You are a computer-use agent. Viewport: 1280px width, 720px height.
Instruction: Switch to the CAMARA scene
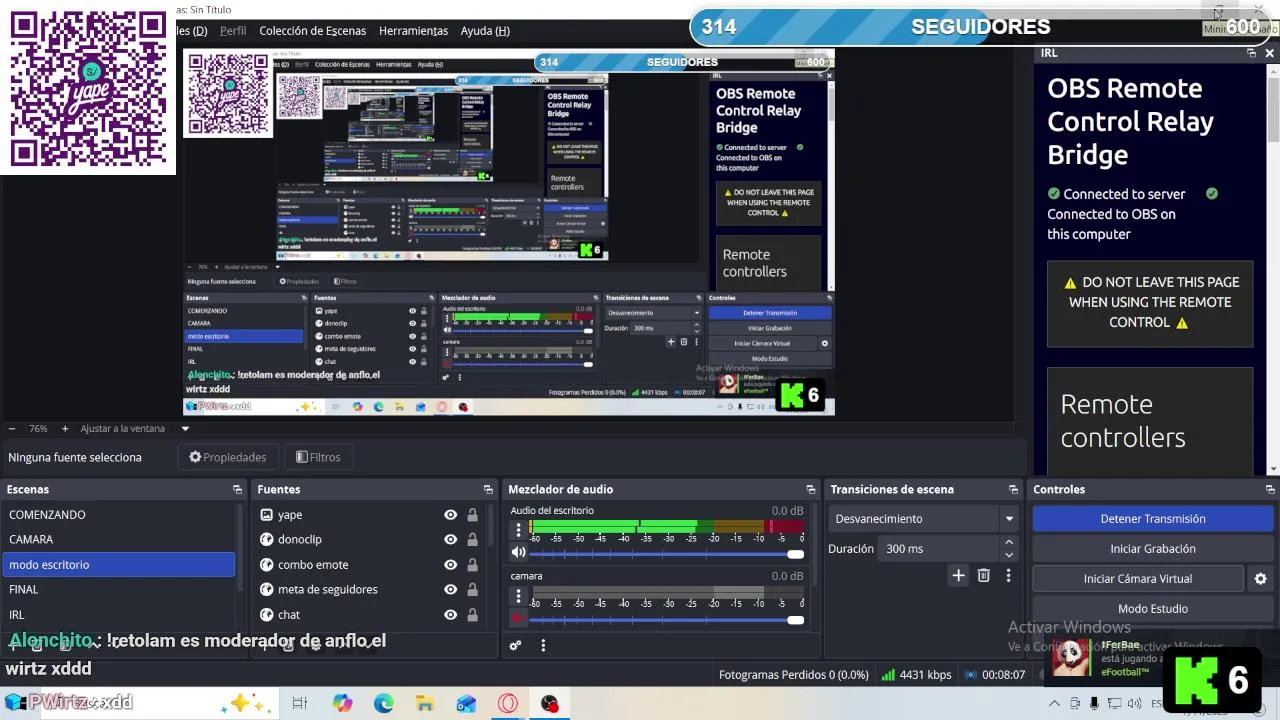(118, 539)
